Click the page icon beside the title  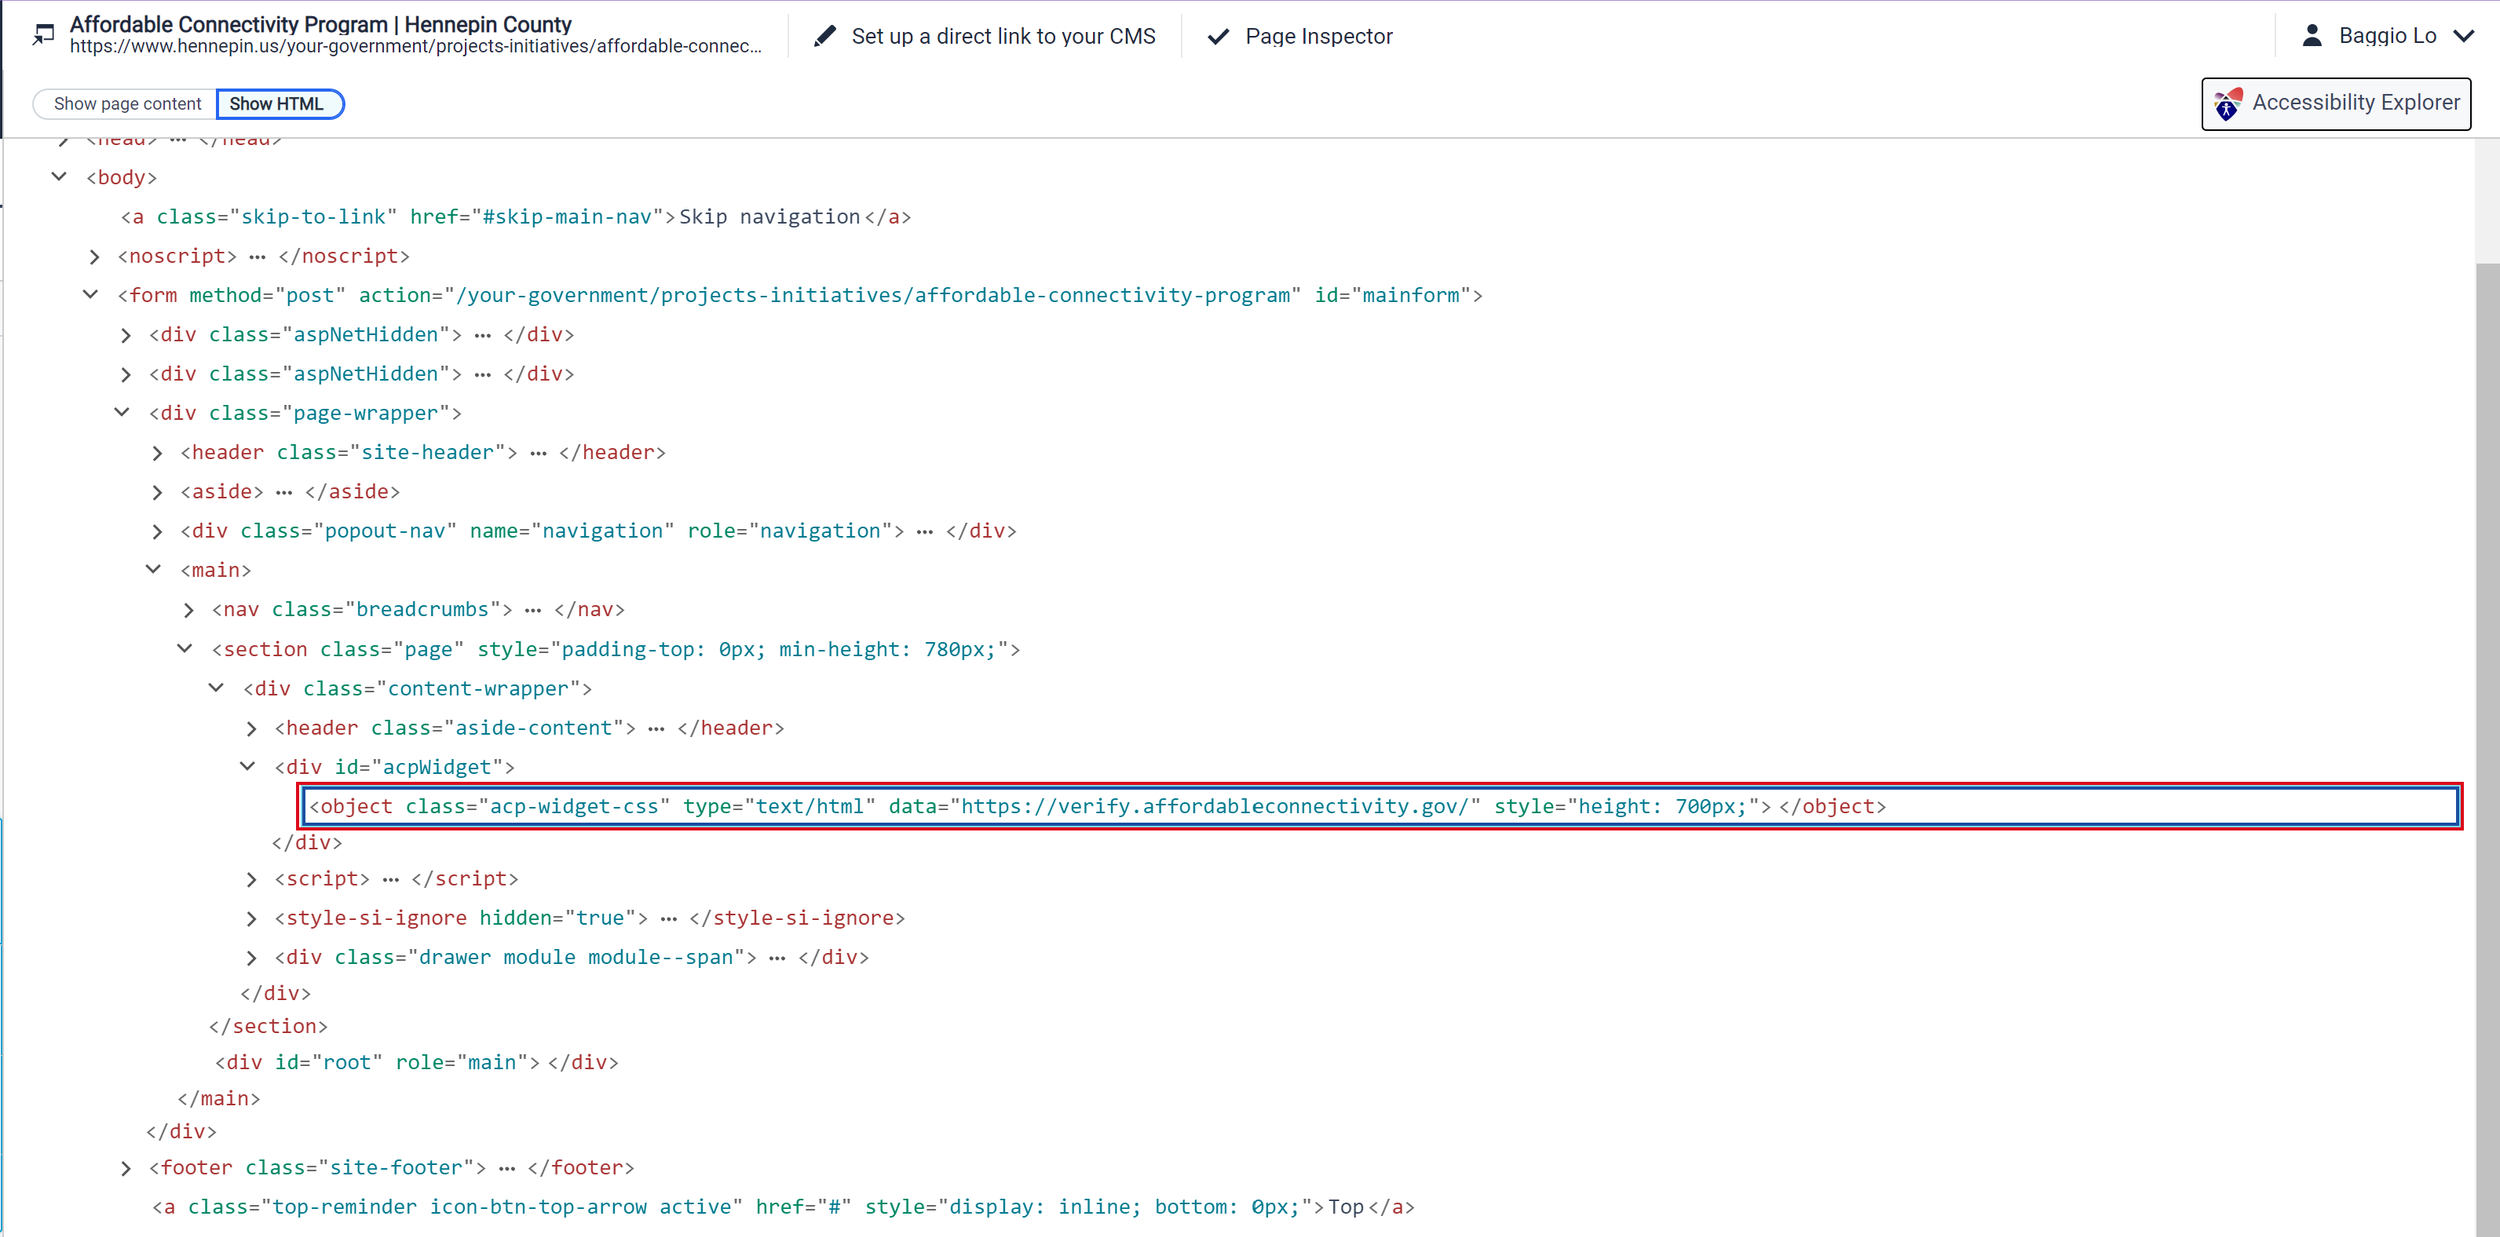tap(43, 35)
